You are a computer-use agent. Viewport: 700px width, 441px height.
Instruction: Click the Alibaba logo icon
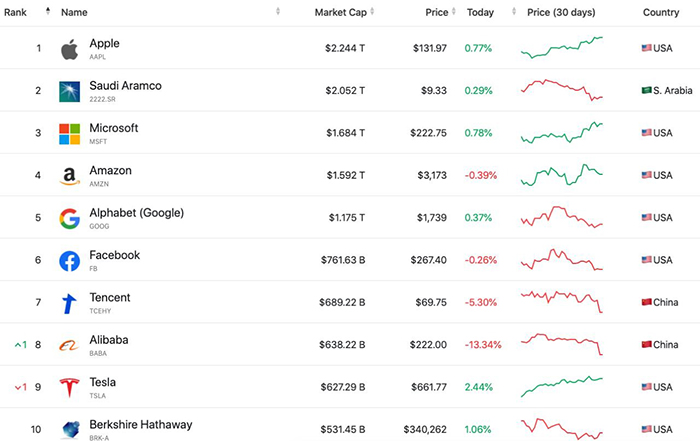69,346
